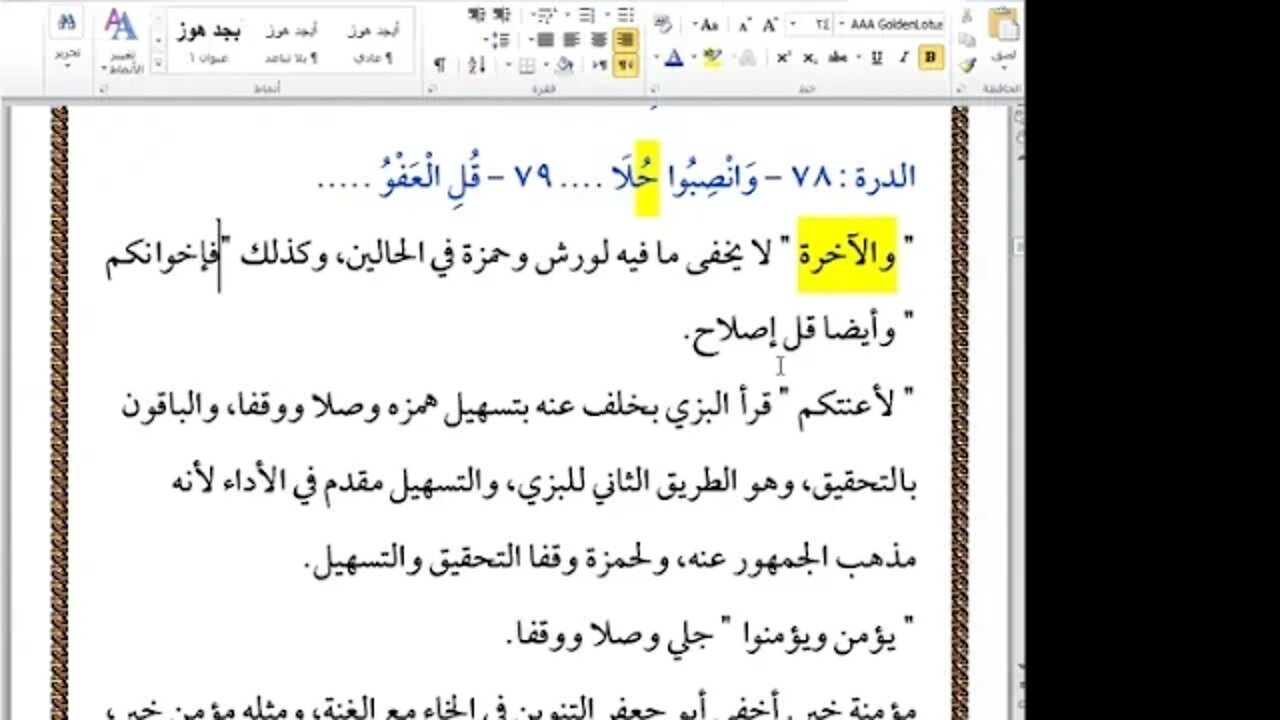The width and height of the screenshot is (1280, 720).
Task: Expand the shading color dropdown arrow
Action: tap(546, 64)
